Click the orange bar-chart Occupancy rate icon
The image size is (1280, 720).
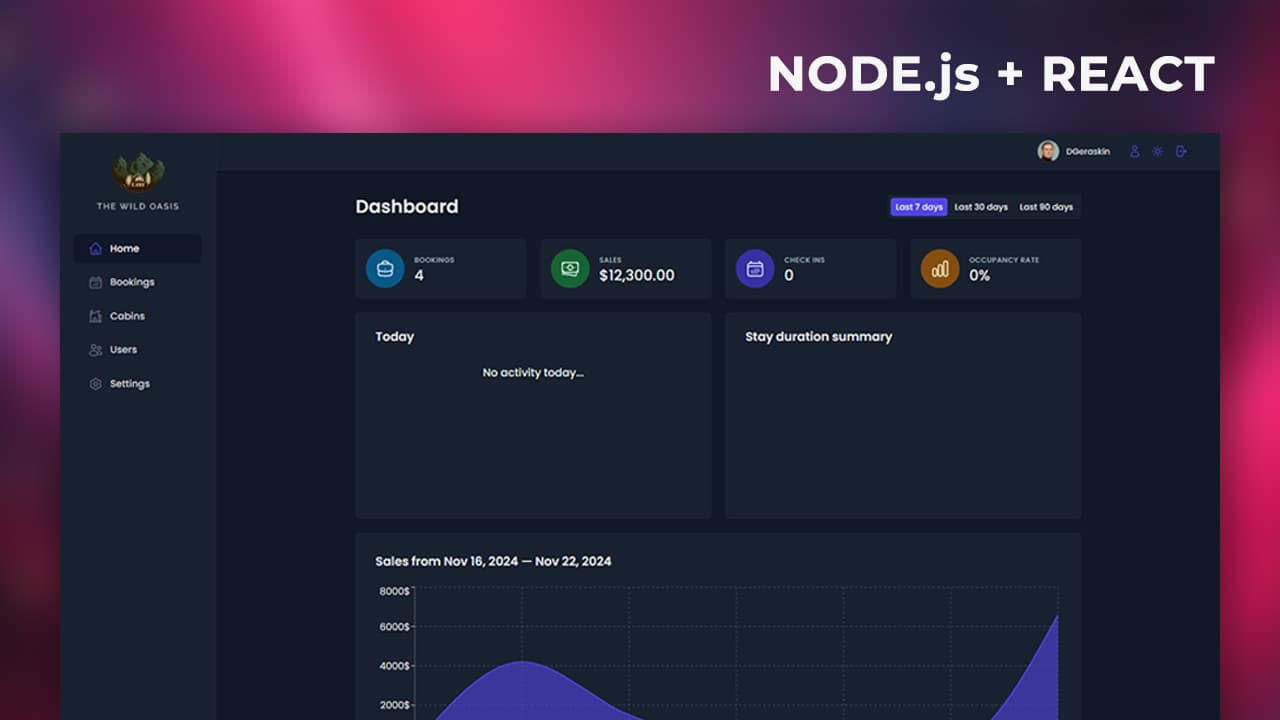[940, 269]
